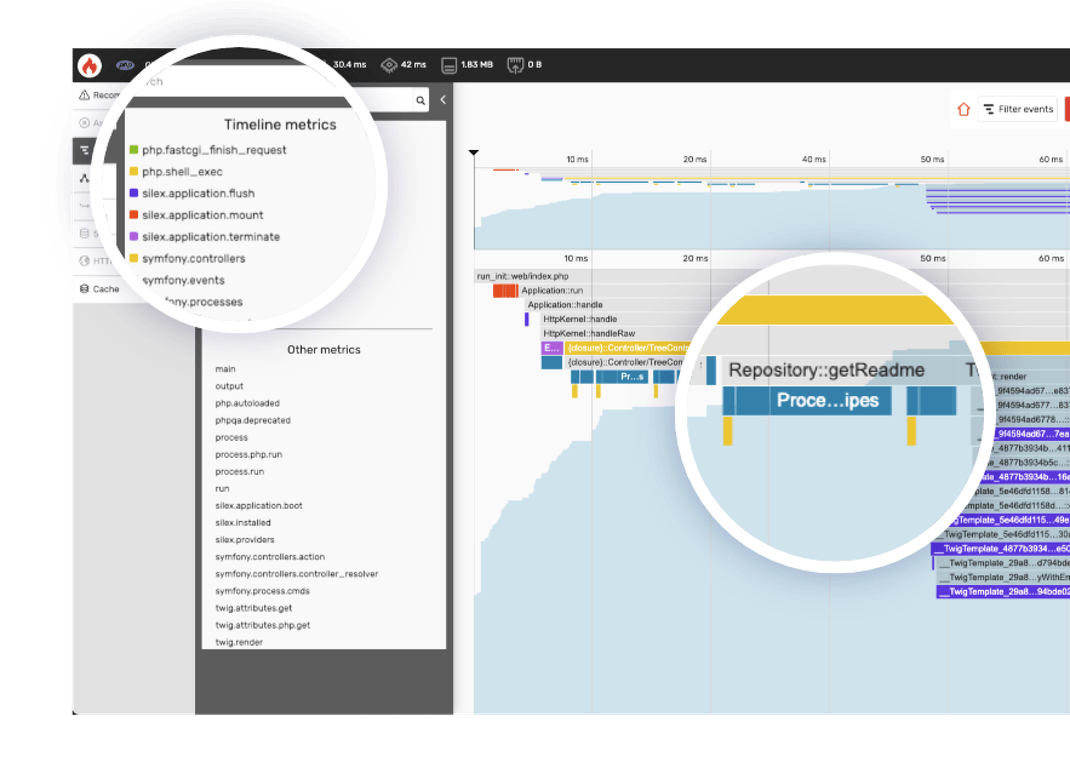Select the 0 B network value
Image resolution: width=1070 pixels, height=763 pixels.
[534, 65]
